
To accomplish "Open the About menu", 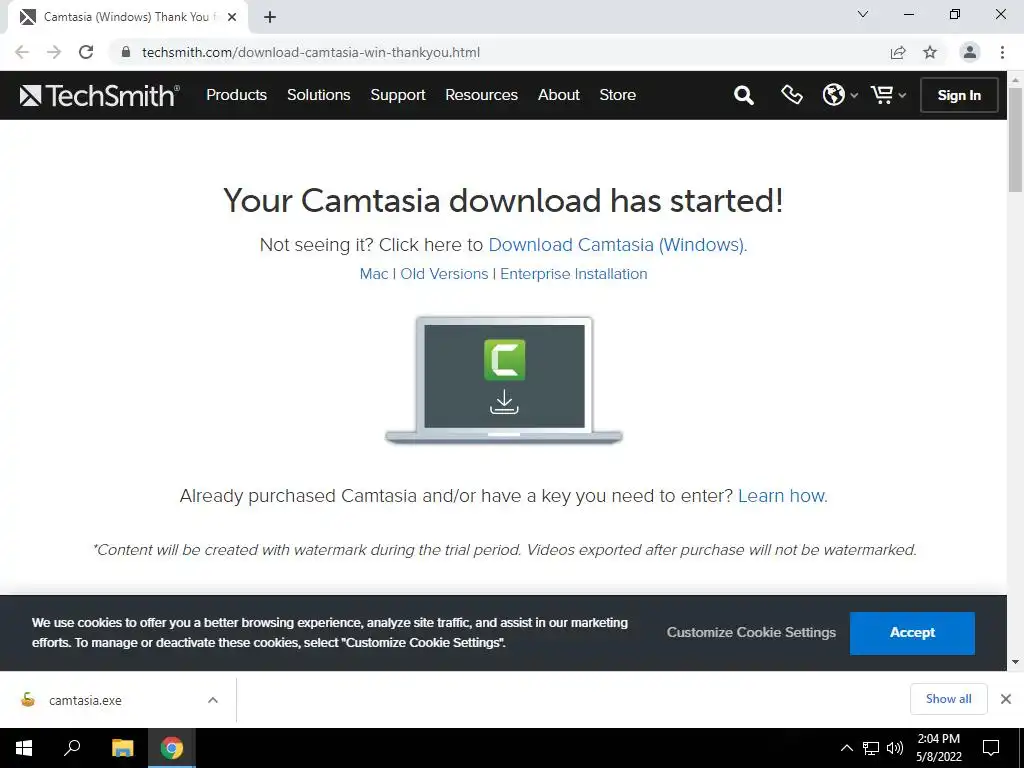I will tap(558, 95).
